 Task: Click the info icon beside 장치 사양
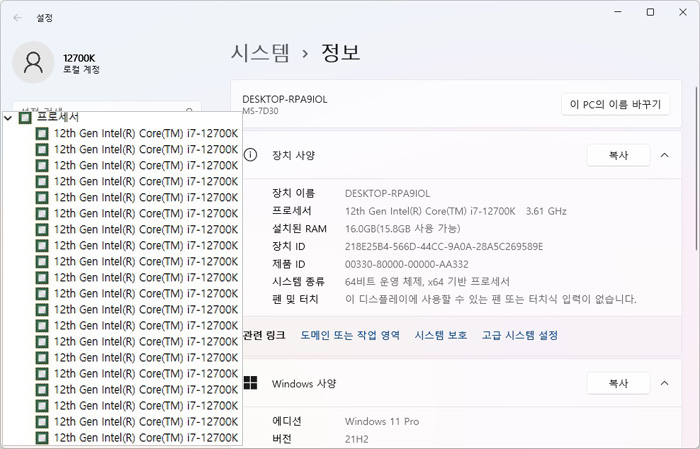250,155
